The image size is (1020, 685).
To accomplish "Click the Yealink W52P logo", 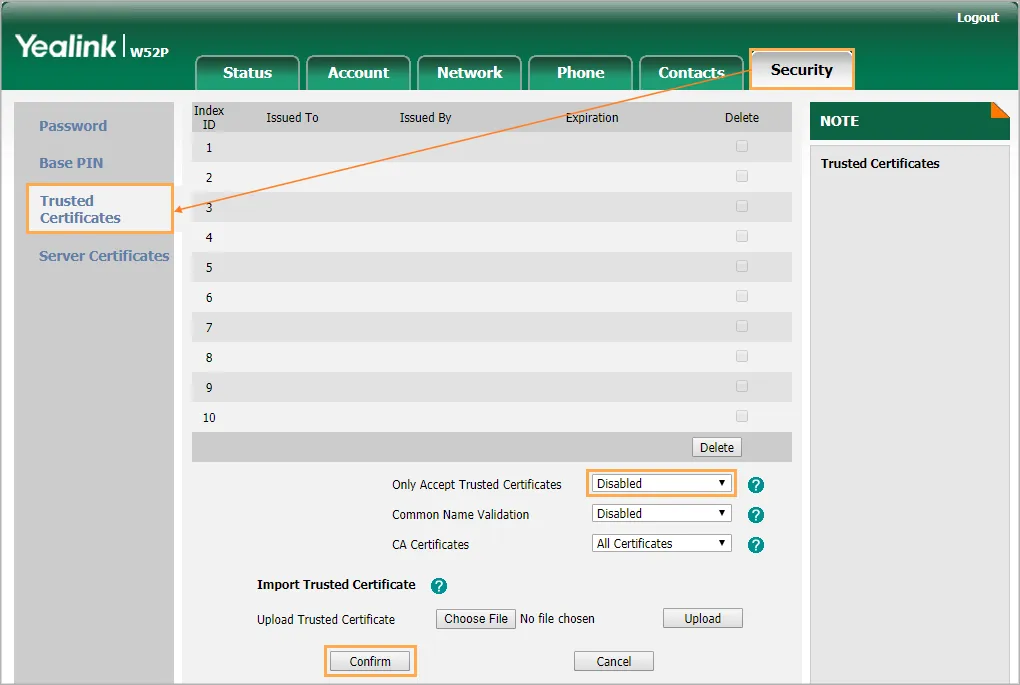I will click(x=92, y=47).
